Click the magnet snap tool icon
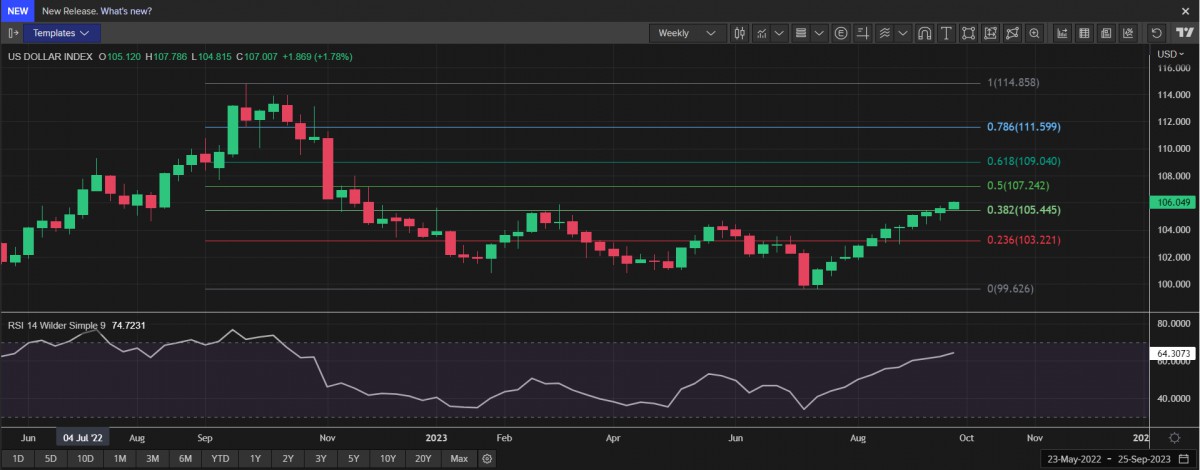Screen dimensions: 1200x470 click(925, 33)
